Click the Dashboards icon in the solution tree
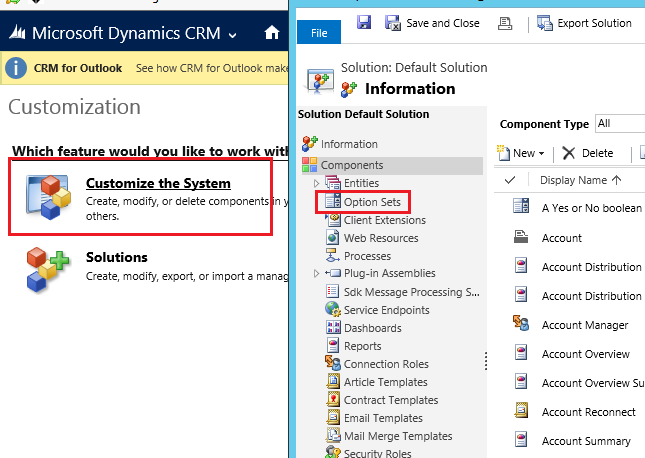Screen dimensions: 645x458 click(x=333, y=328)
